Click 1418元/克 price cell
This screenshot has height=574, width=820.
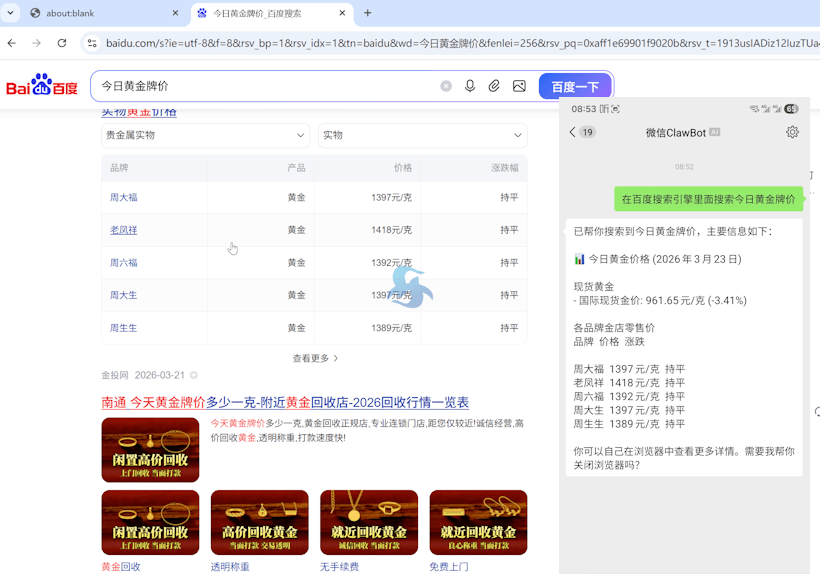(391, 230)
